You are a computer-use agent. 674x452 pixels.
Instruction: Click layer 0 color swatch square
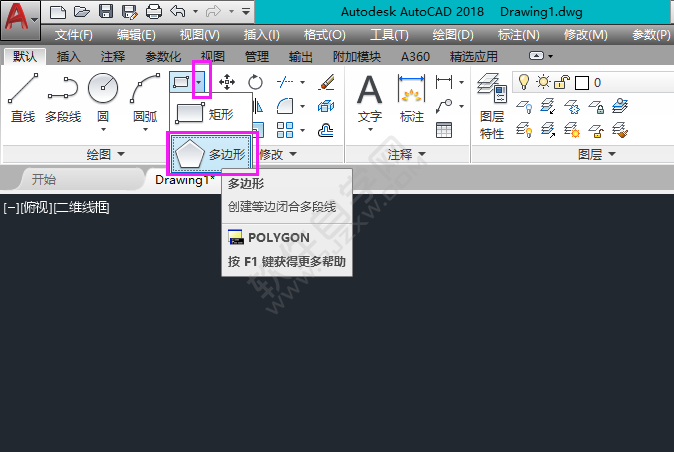tap(582, 82)
